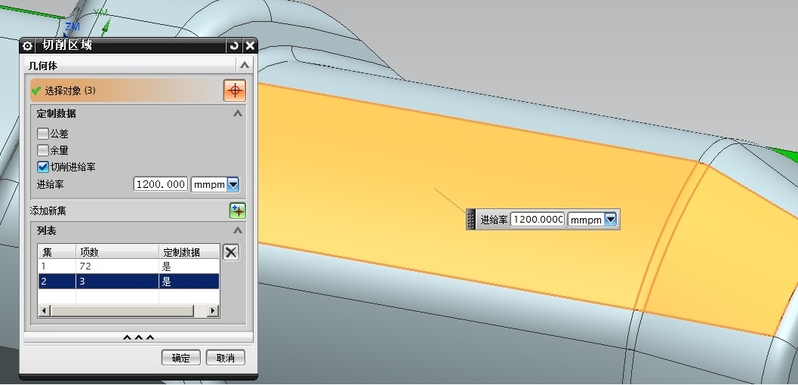Delete selected set with X icon
The height and width of the screenshot is (385, 798).
pyautogui.click(x=231, y=252)
